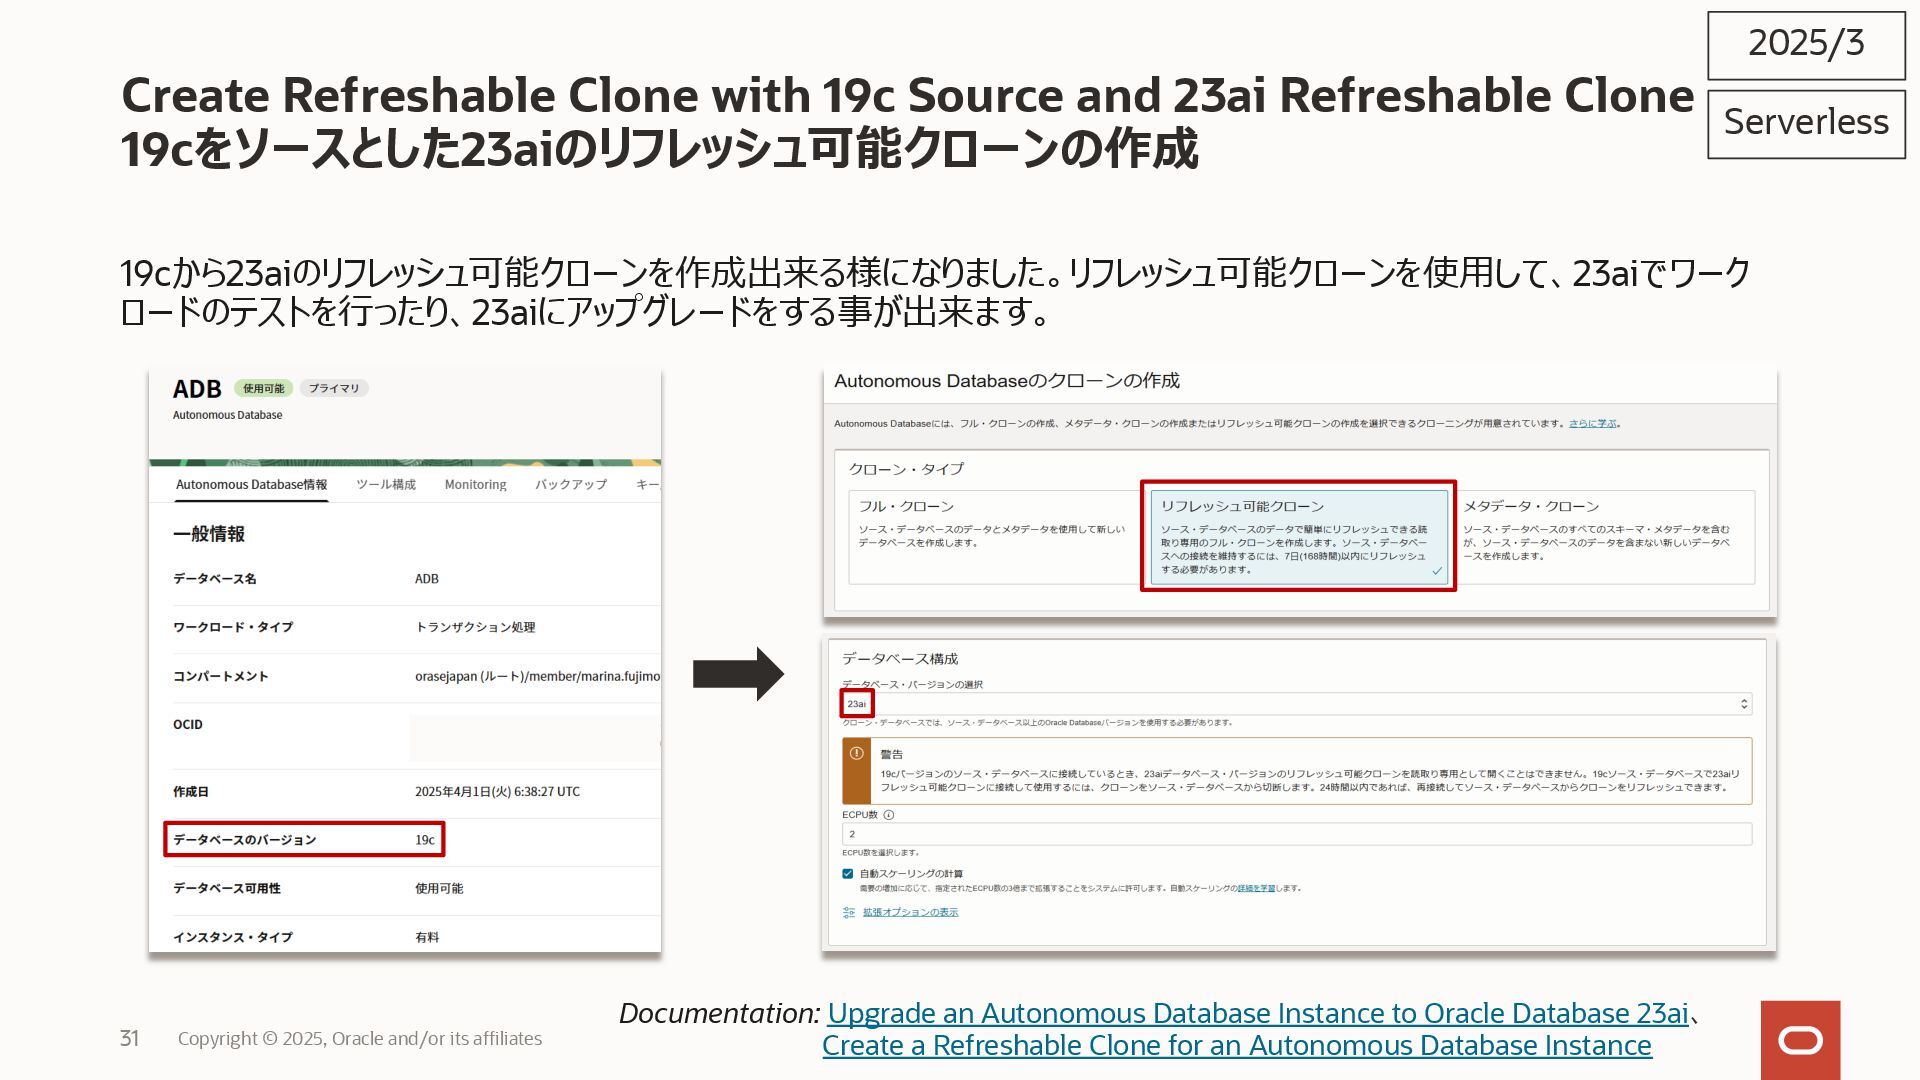1920x1080 pixels.
Task: Click the Oracle logo at bottom right
Action: click(x=1800, y=1040)
